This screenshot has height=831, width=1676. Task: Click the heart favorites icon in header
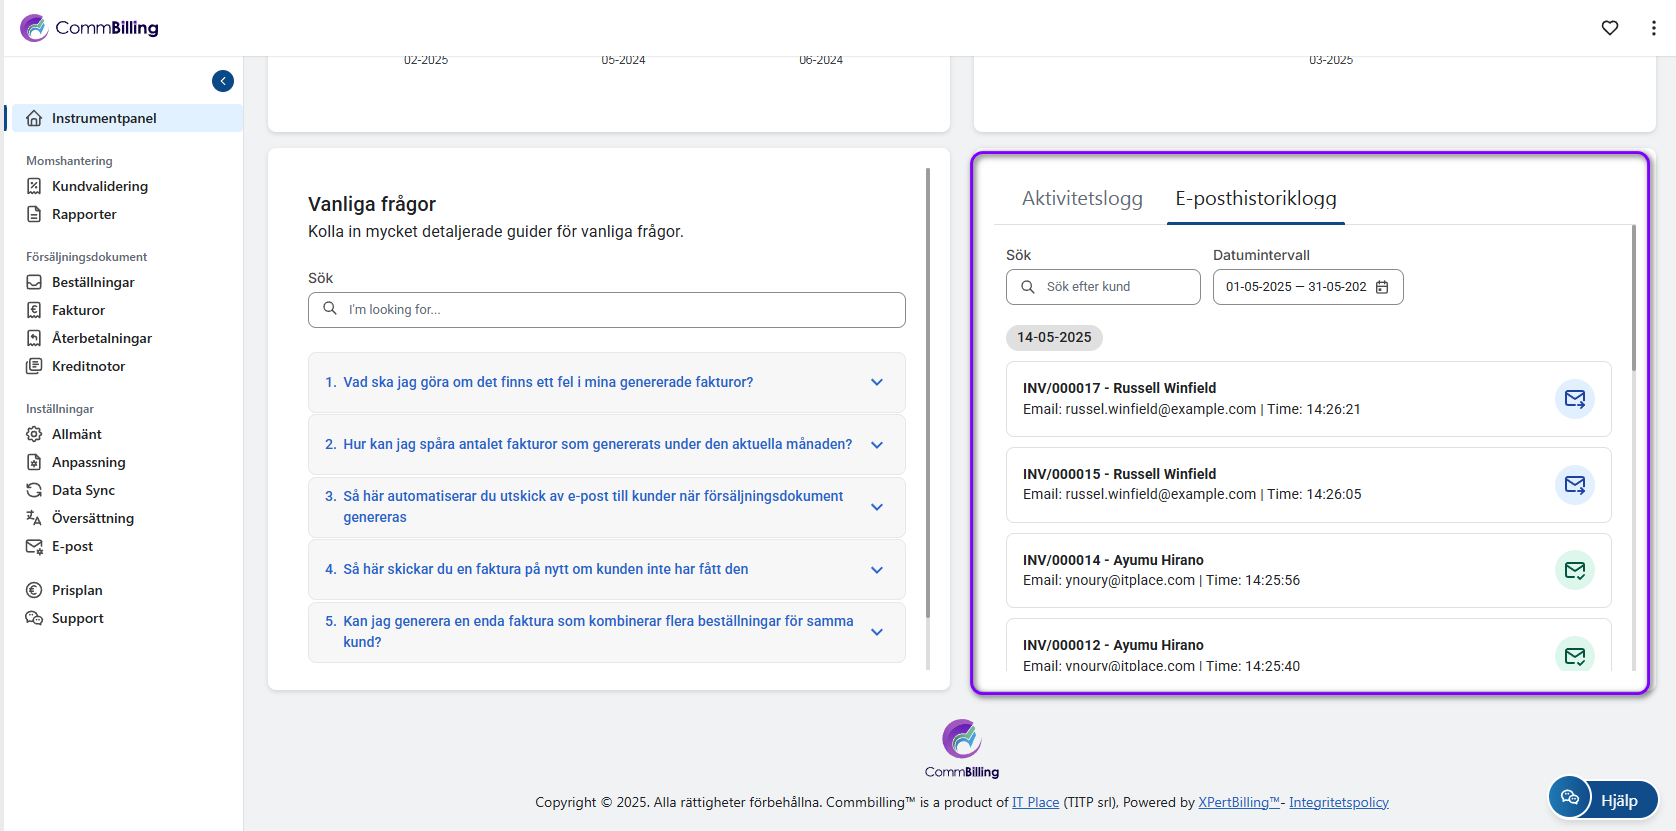pos(1609,28)
